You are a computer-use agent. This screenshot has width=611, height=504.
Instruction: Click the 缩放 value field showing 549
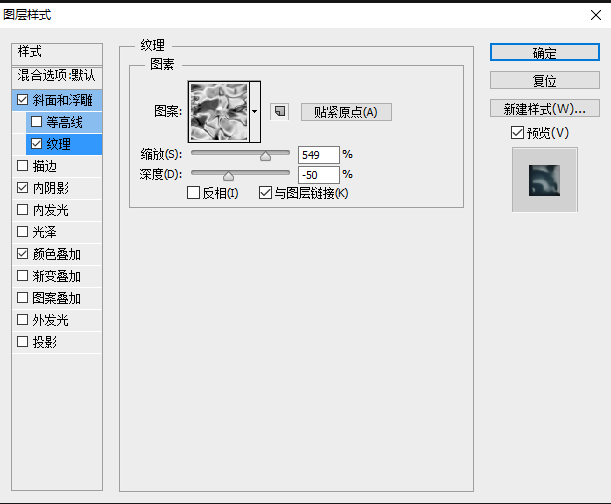[318, 155]
